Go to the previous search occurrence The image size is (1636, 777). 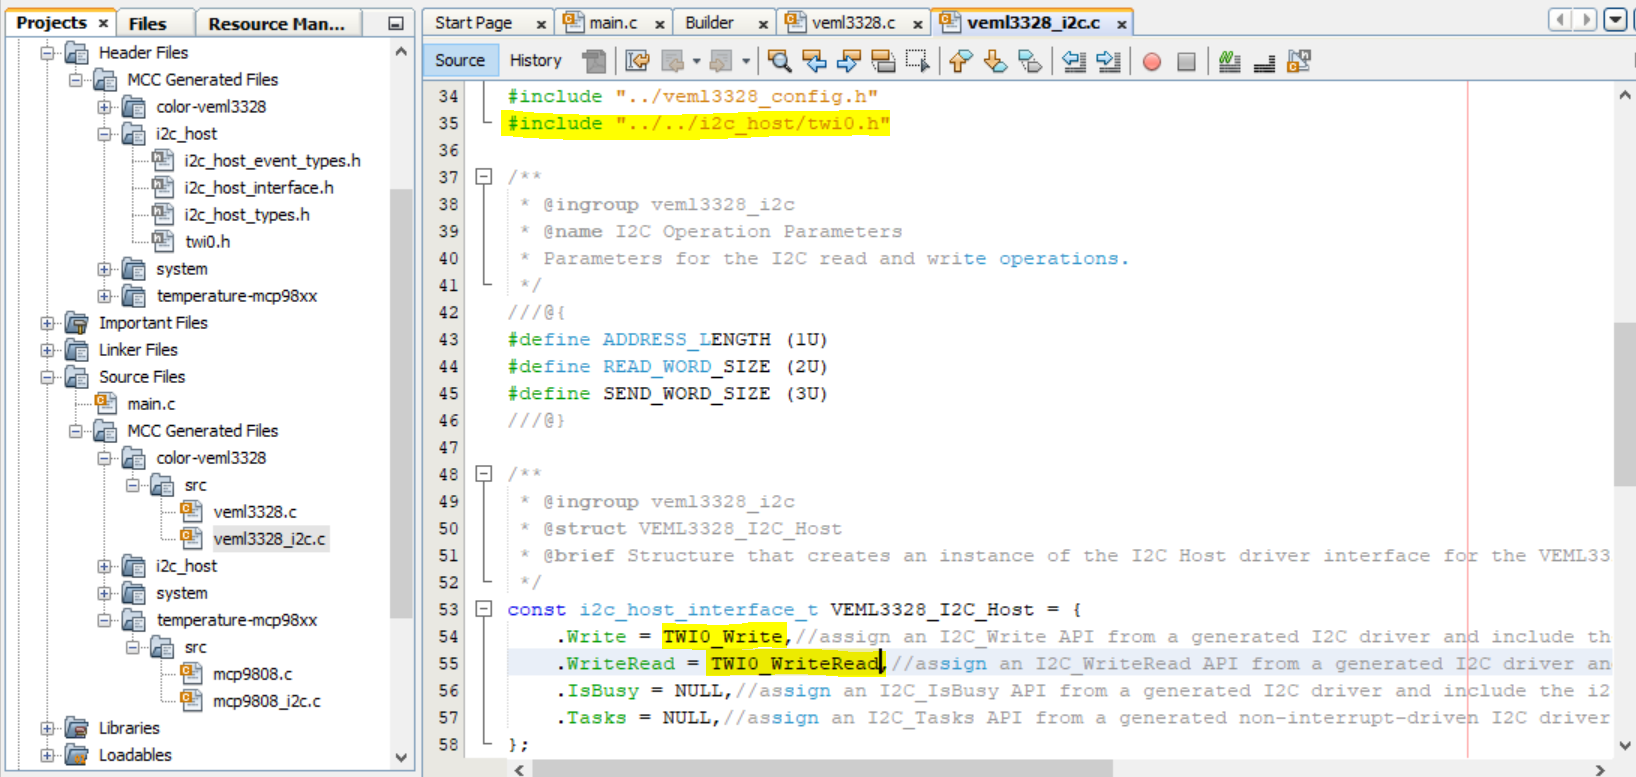pos(815,61)
